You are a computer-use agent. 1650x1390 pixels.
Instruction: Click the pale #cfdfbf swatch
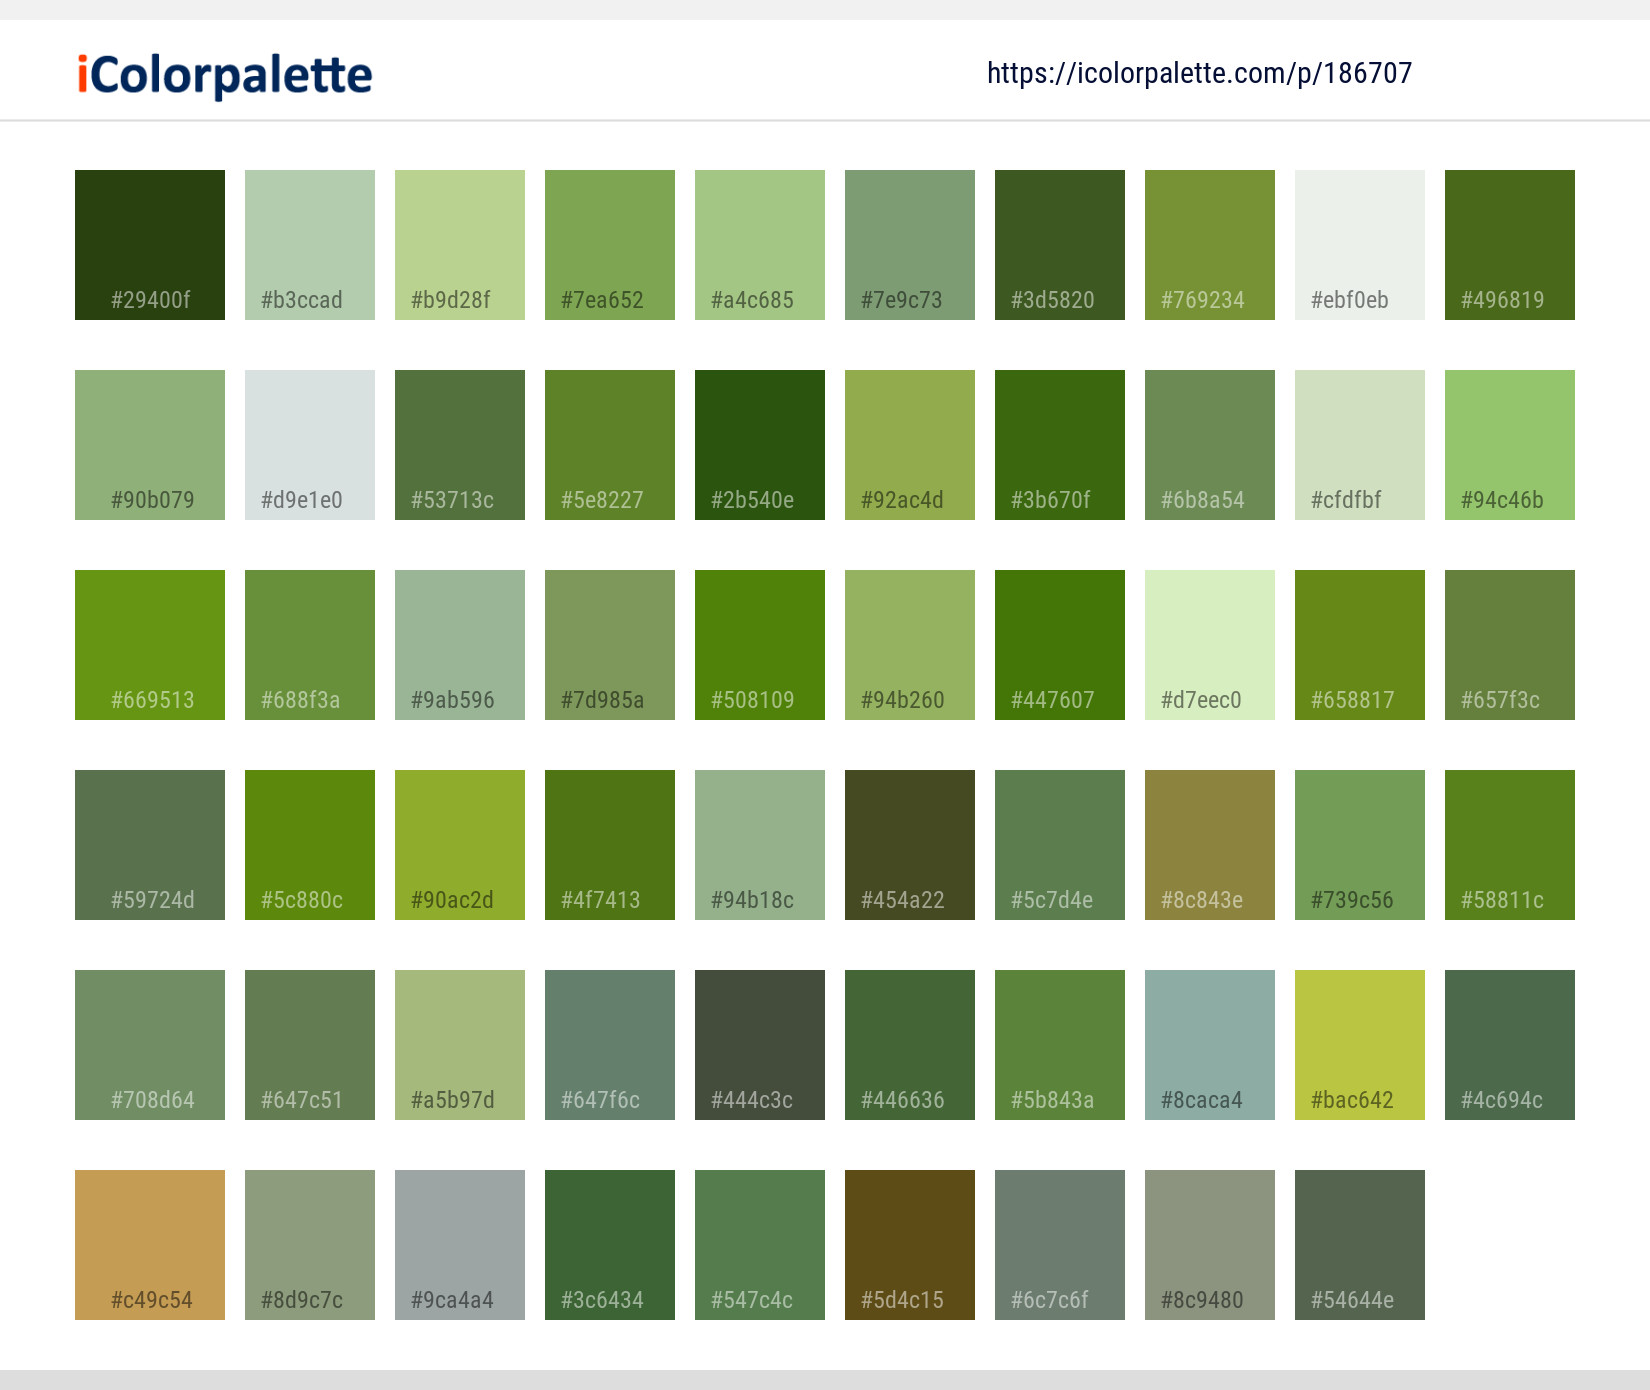click(x=1360, y=445)
